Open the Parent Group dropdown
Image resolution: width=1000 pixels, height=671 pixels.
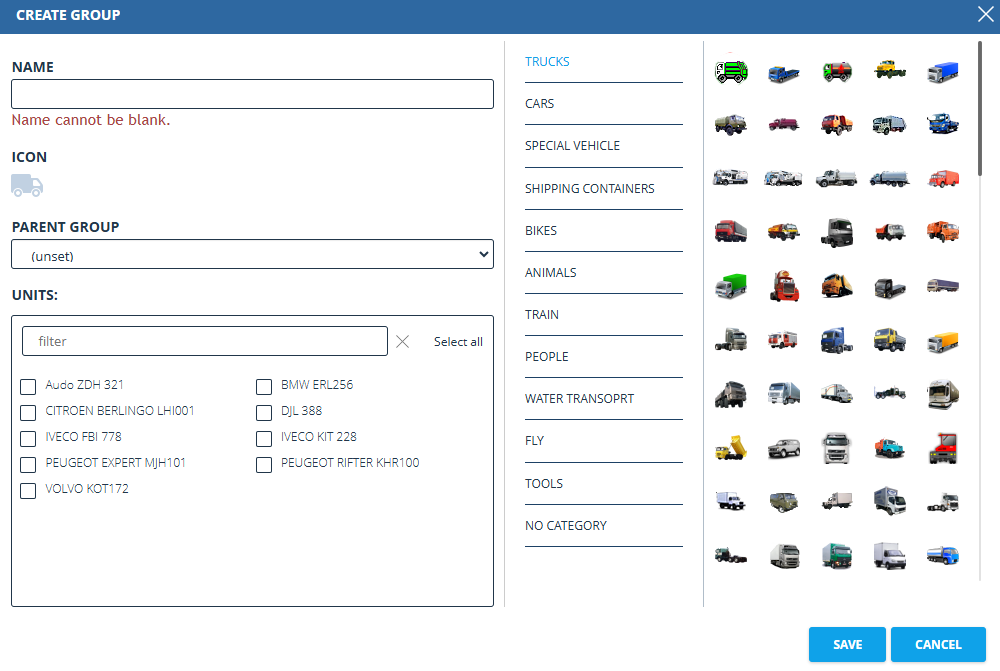coord(252,254)
